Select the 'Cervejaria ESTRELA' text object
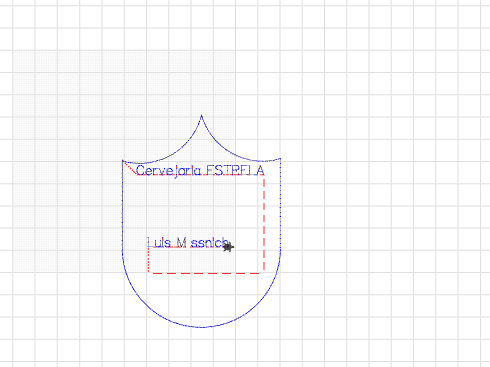 (x=200, y=171)
